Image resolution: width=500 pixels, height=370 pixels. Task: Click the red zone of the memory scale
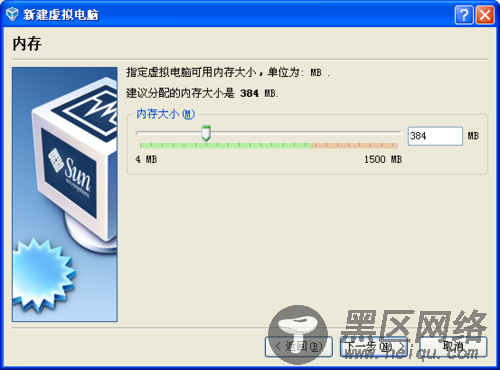coord(355,145)
